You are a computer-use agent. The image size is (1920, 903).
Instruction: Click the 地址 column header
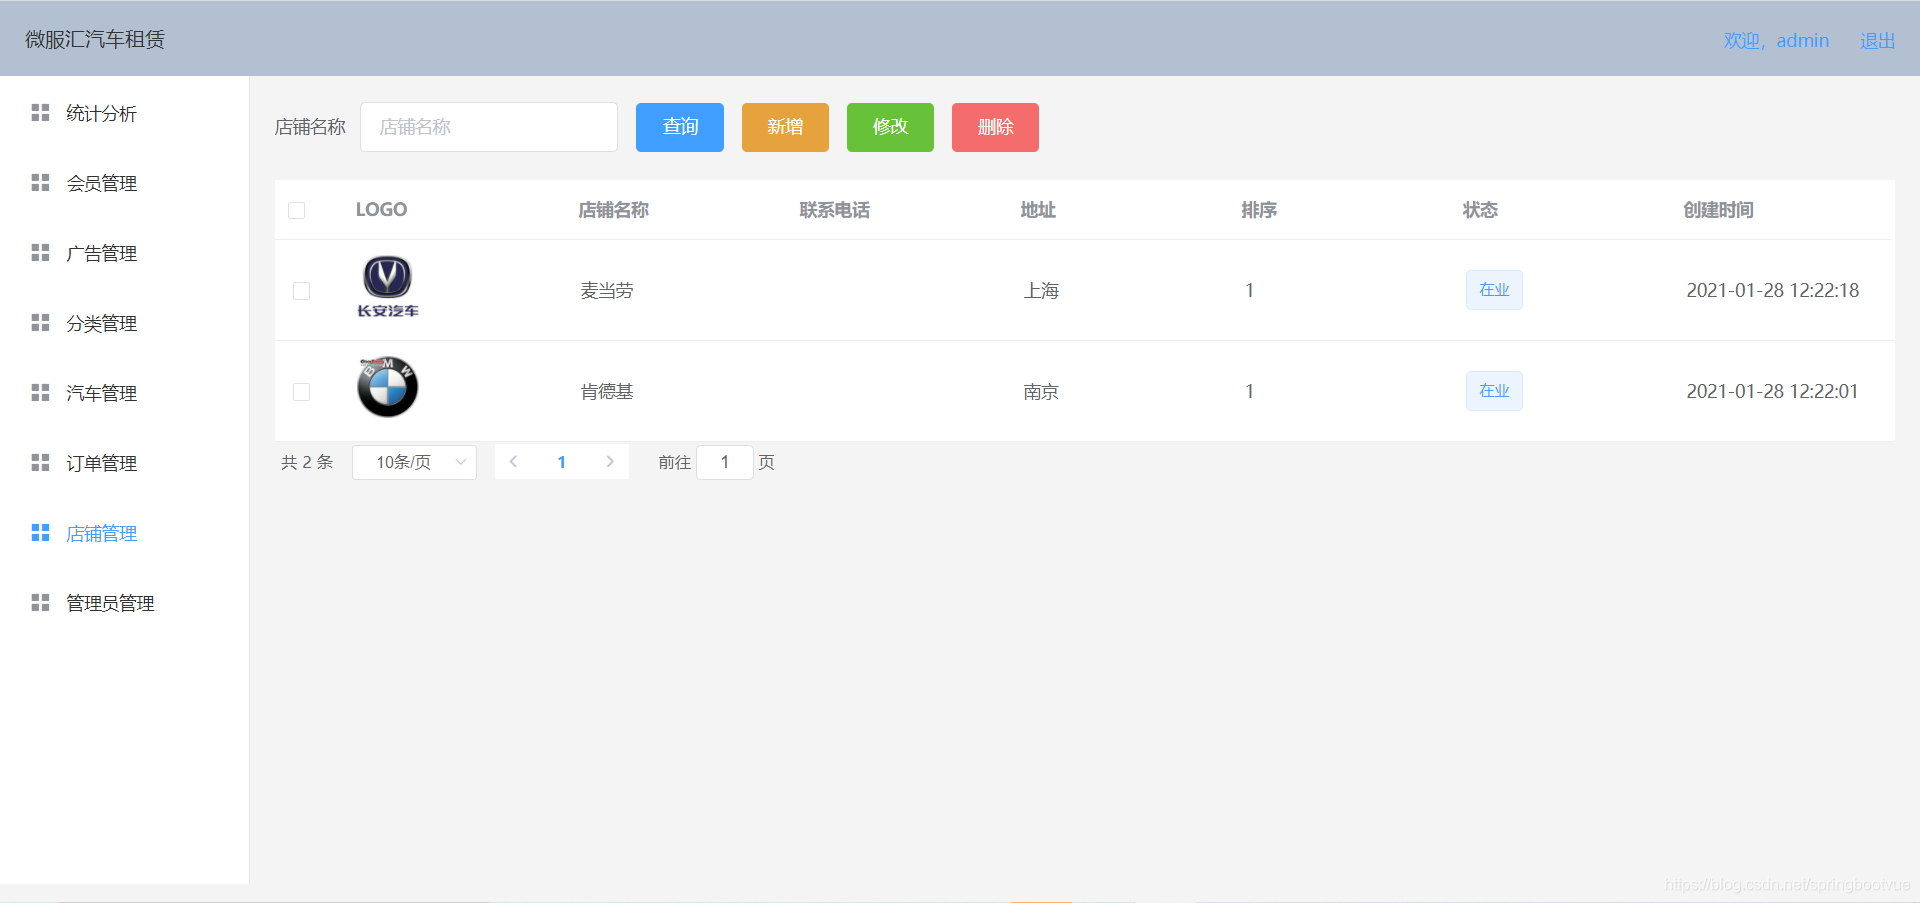coord(1038,210)
